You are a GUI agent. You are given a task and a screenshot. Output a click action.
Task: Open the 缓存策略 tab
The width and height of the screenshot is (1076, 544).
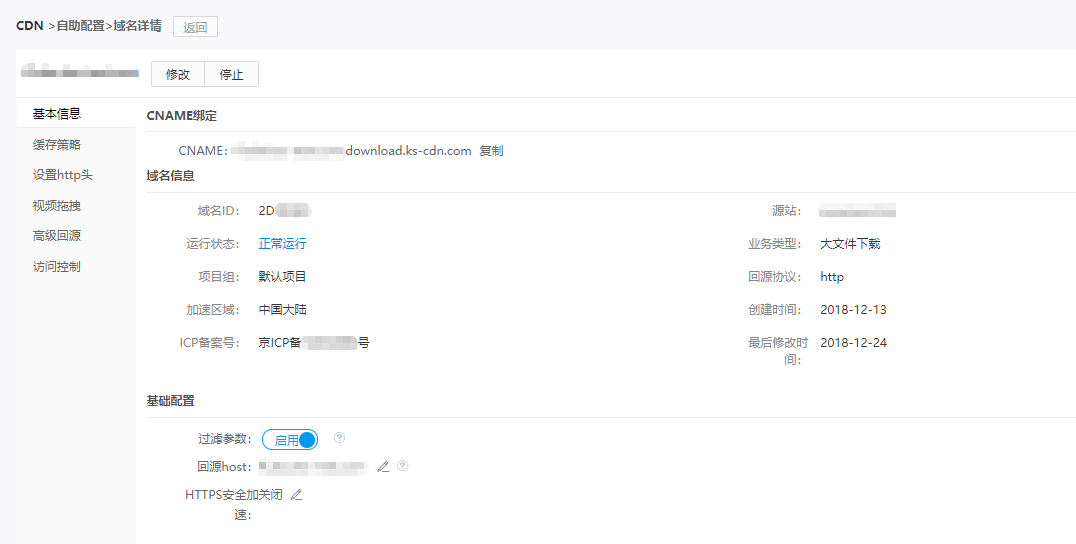click(57, 145)
